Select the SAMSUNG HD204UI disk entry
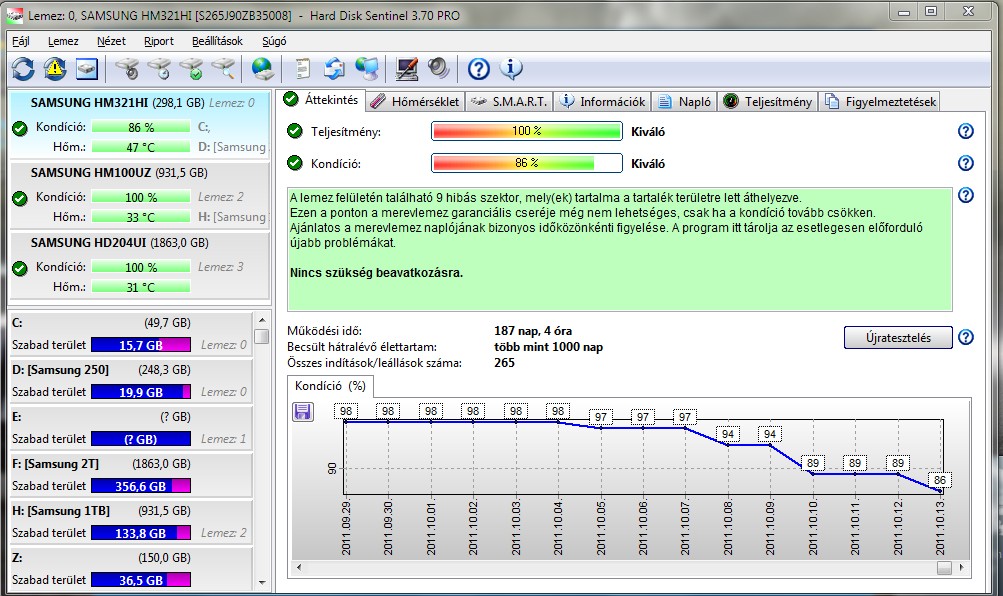This screenshot has height=596, width=1003. 139,265
